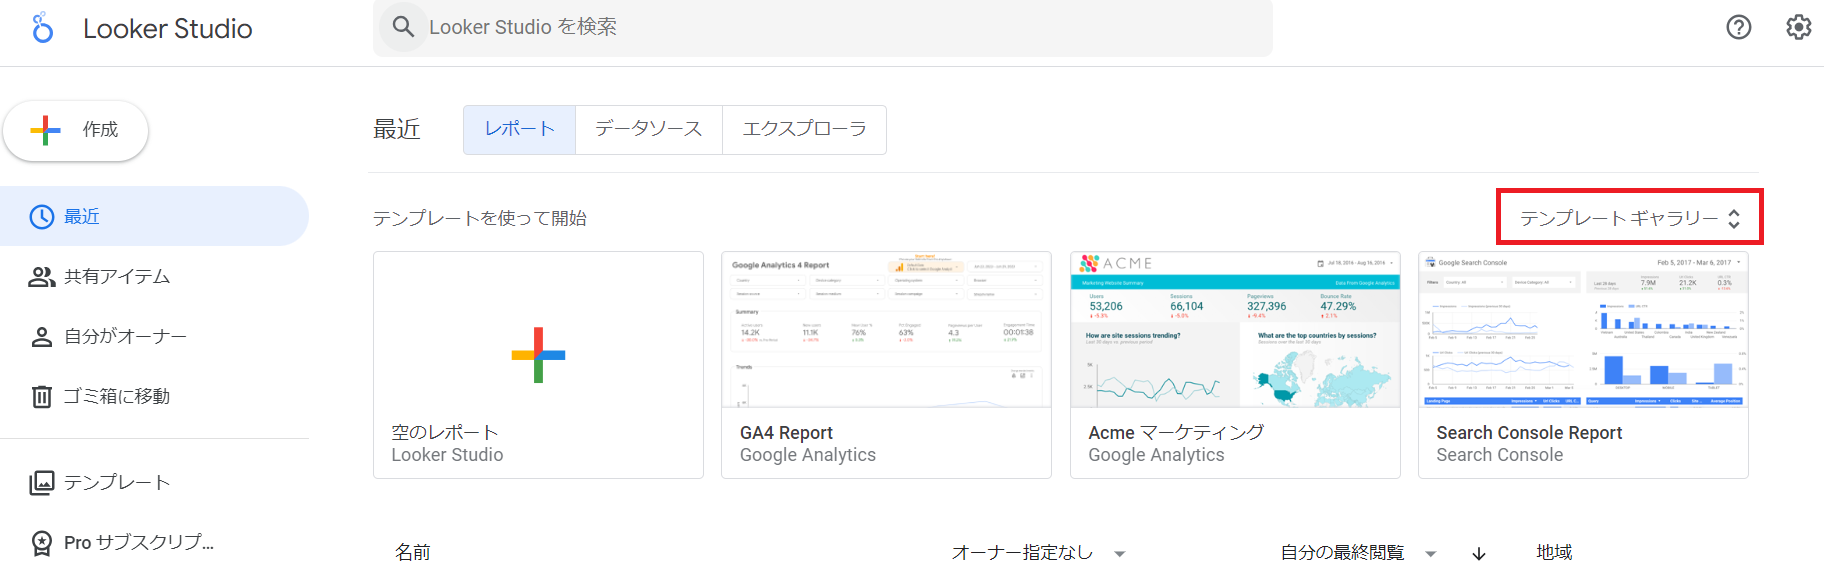Click the colorful plus in 作成 button
Screen dimensions: 1824x563
46,130
